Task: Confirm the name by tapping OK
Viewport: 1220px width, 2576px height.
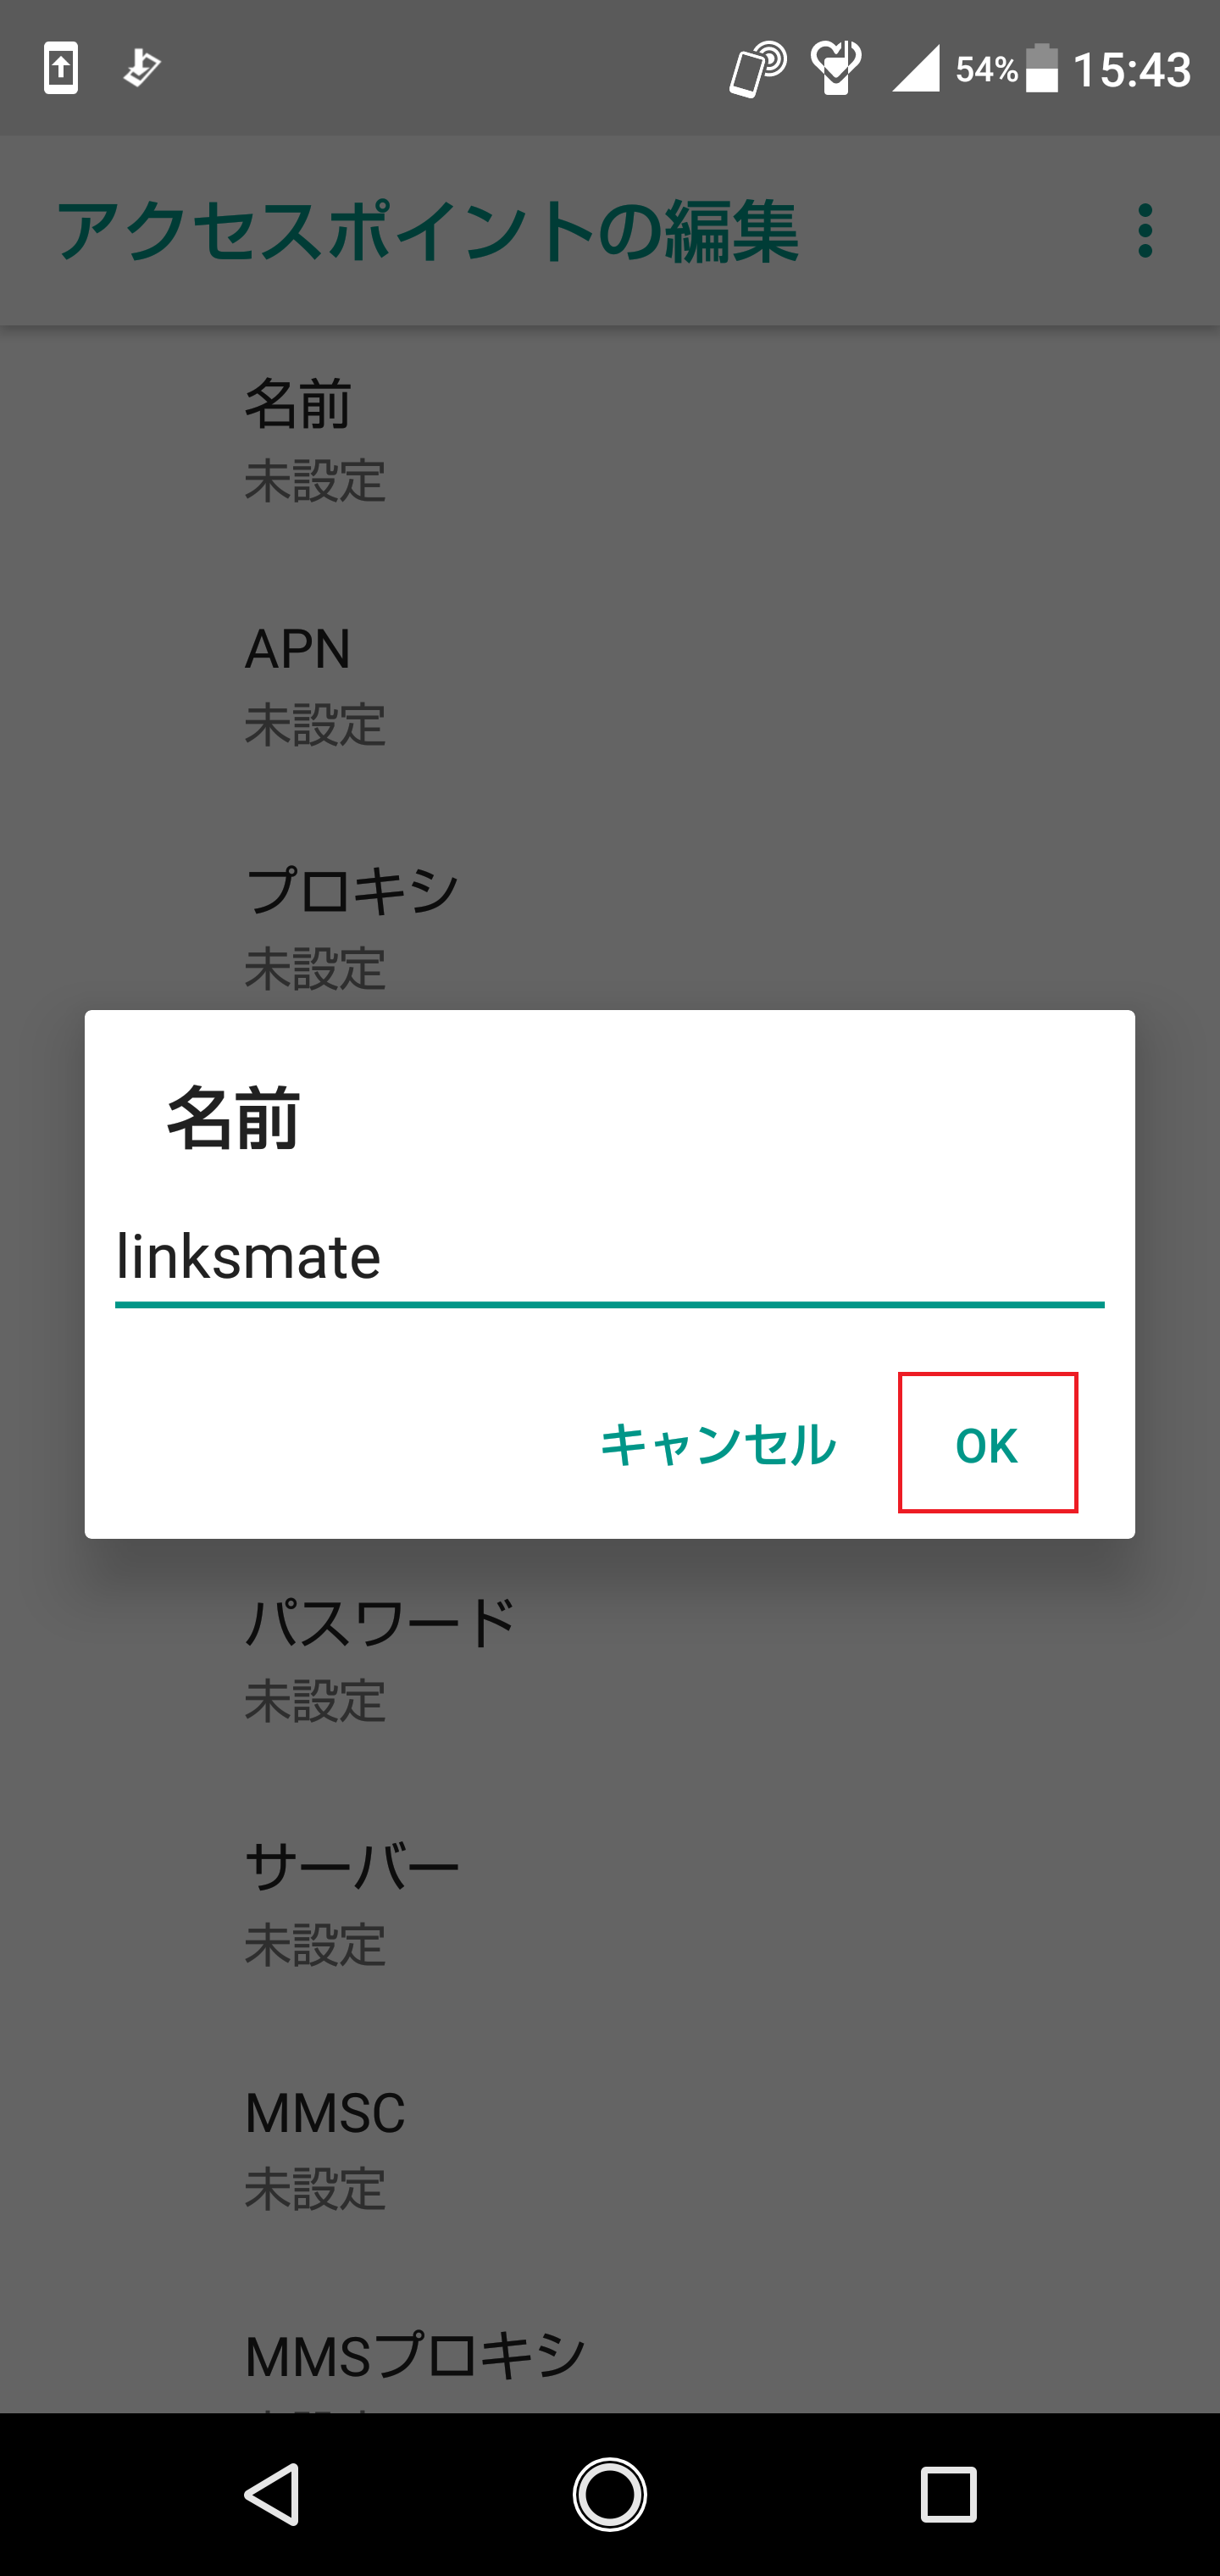Action: tap(986, 1443)
